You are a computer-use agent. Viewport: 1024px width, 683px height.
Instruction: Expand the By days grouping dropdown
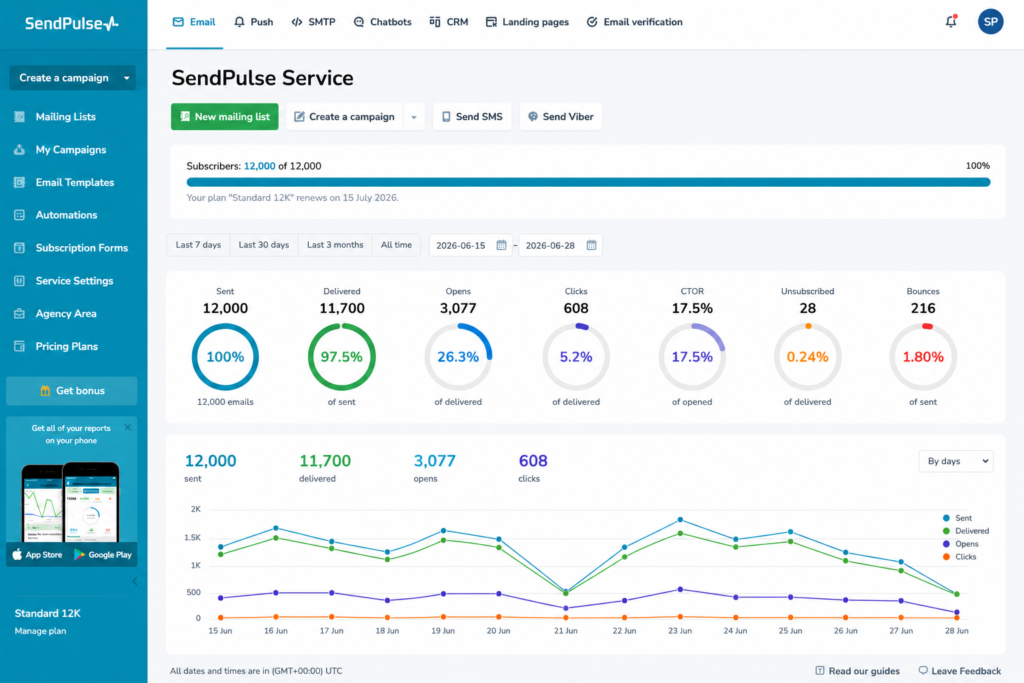pyautogui.click(x=956, y=461)
